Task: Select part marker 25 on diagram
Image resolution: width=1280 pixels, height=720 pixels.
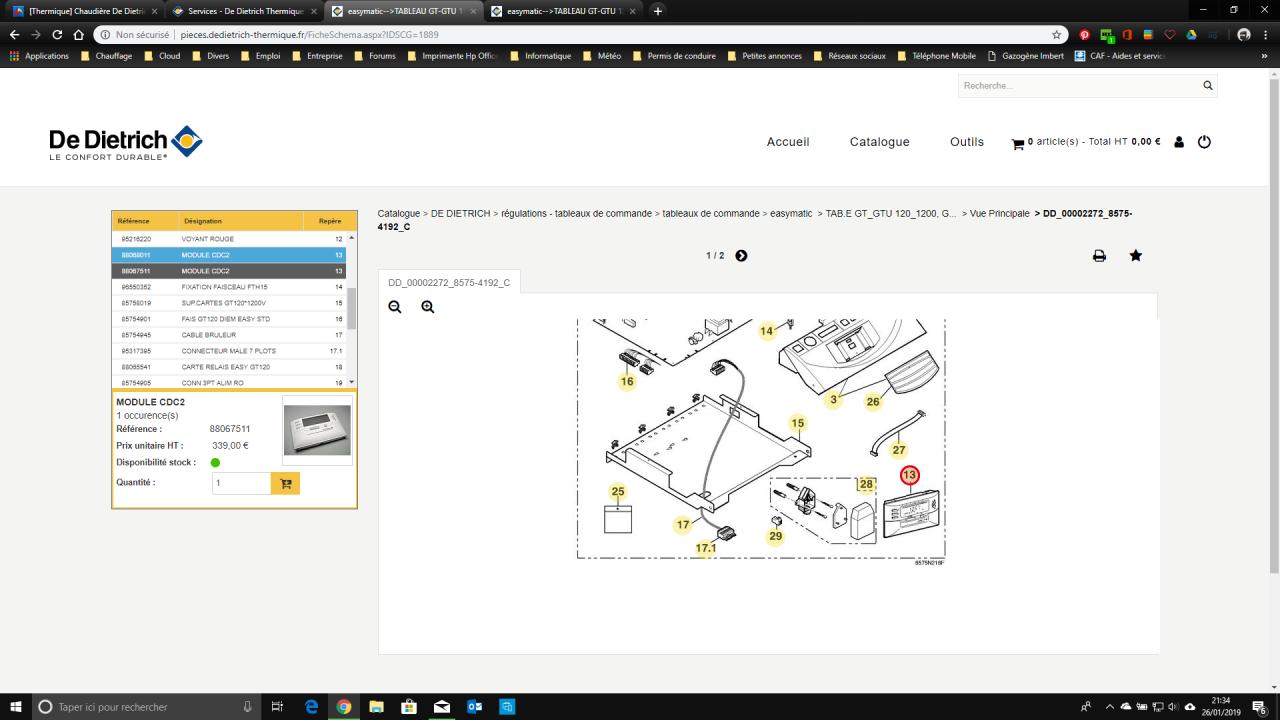Action: tap(618, 491)
